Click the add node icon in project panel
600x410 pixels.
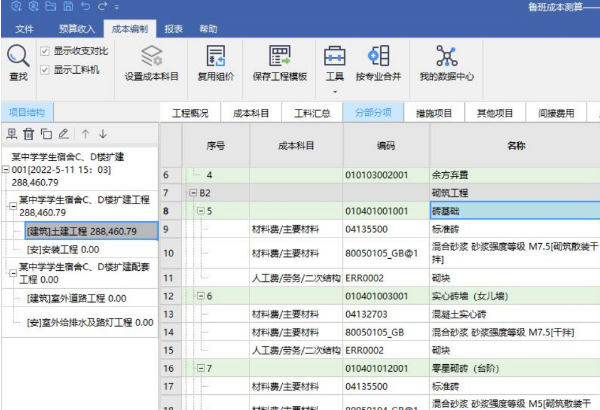(x=12, y=134)
